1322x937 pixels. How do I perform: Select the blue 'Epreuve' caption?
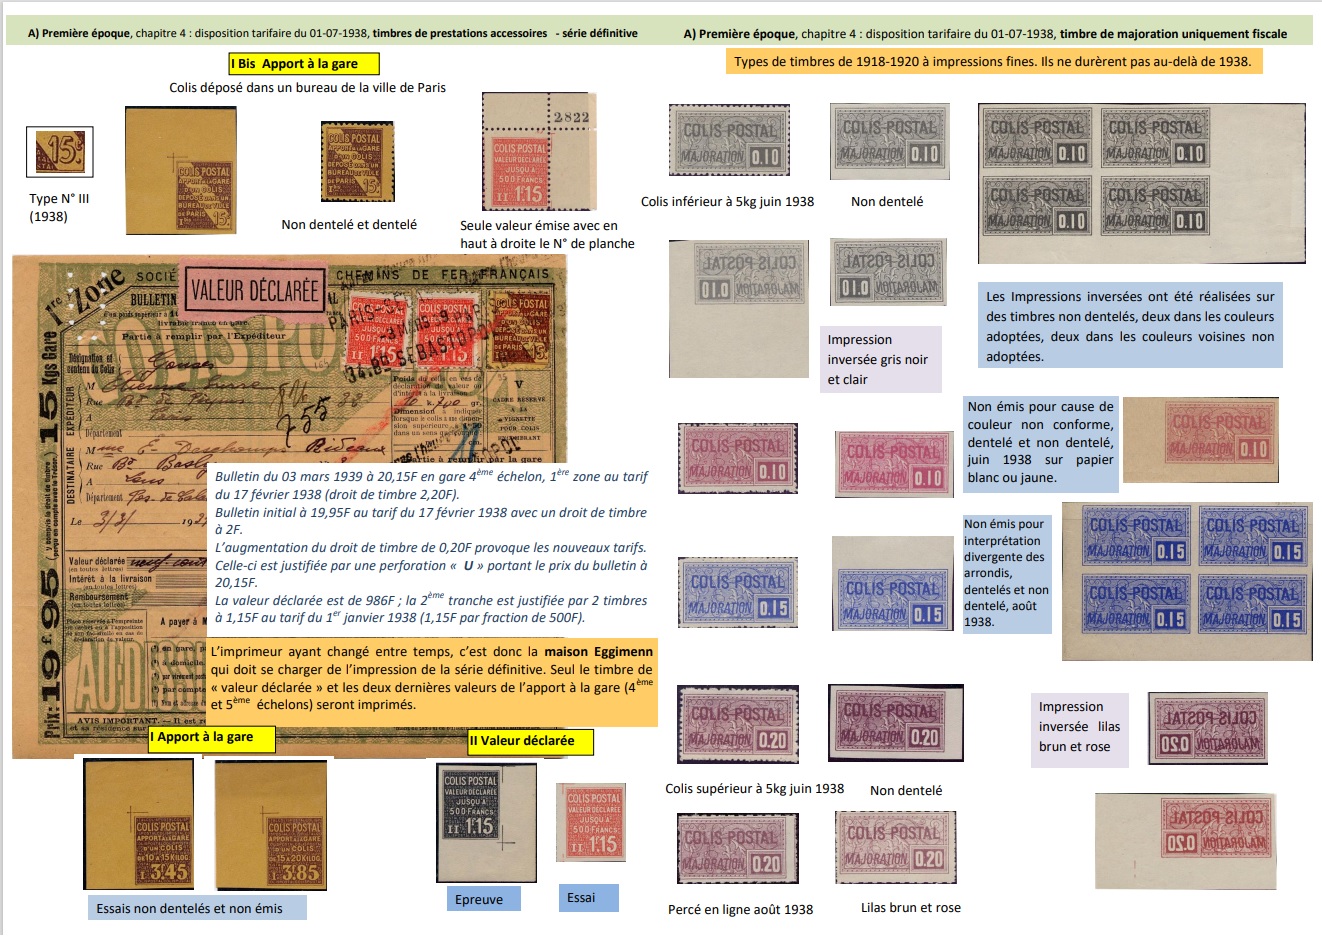479,899
